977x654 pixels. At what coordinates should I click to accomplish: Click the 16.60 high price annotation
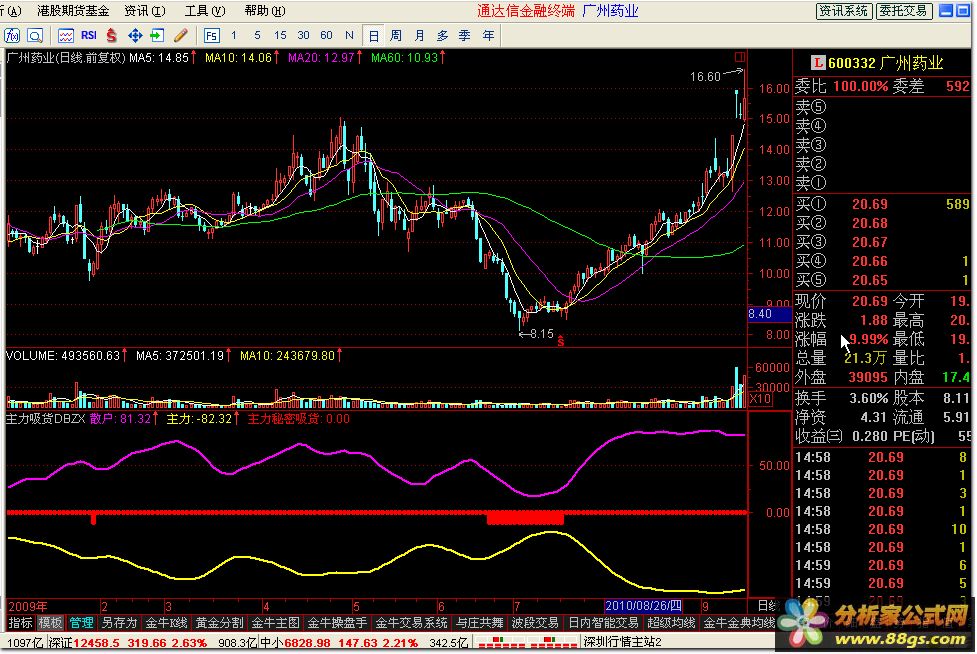coord(705,77)
